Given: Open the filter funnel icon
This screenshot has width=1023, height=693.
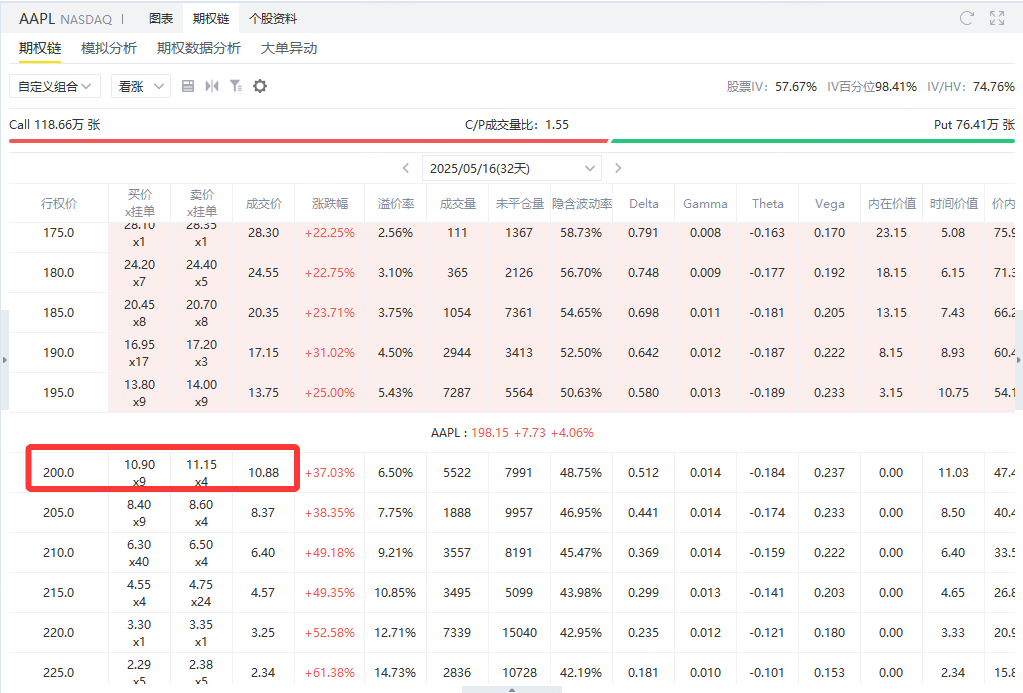Looking at the screenshot, I should 236,86.
